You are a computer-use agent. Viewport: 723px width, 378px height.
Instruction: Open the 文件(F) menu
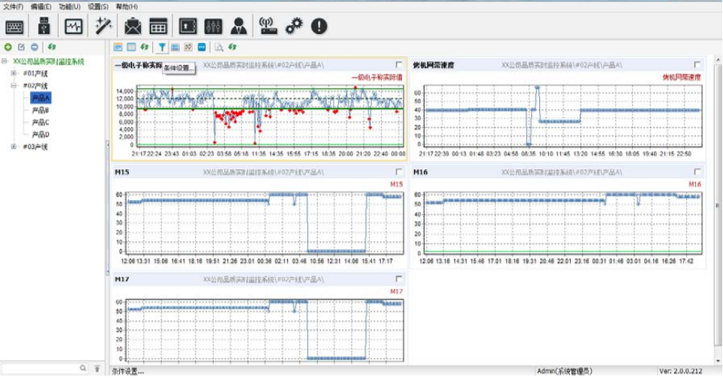pyautogui.click(x=13, y=6)
